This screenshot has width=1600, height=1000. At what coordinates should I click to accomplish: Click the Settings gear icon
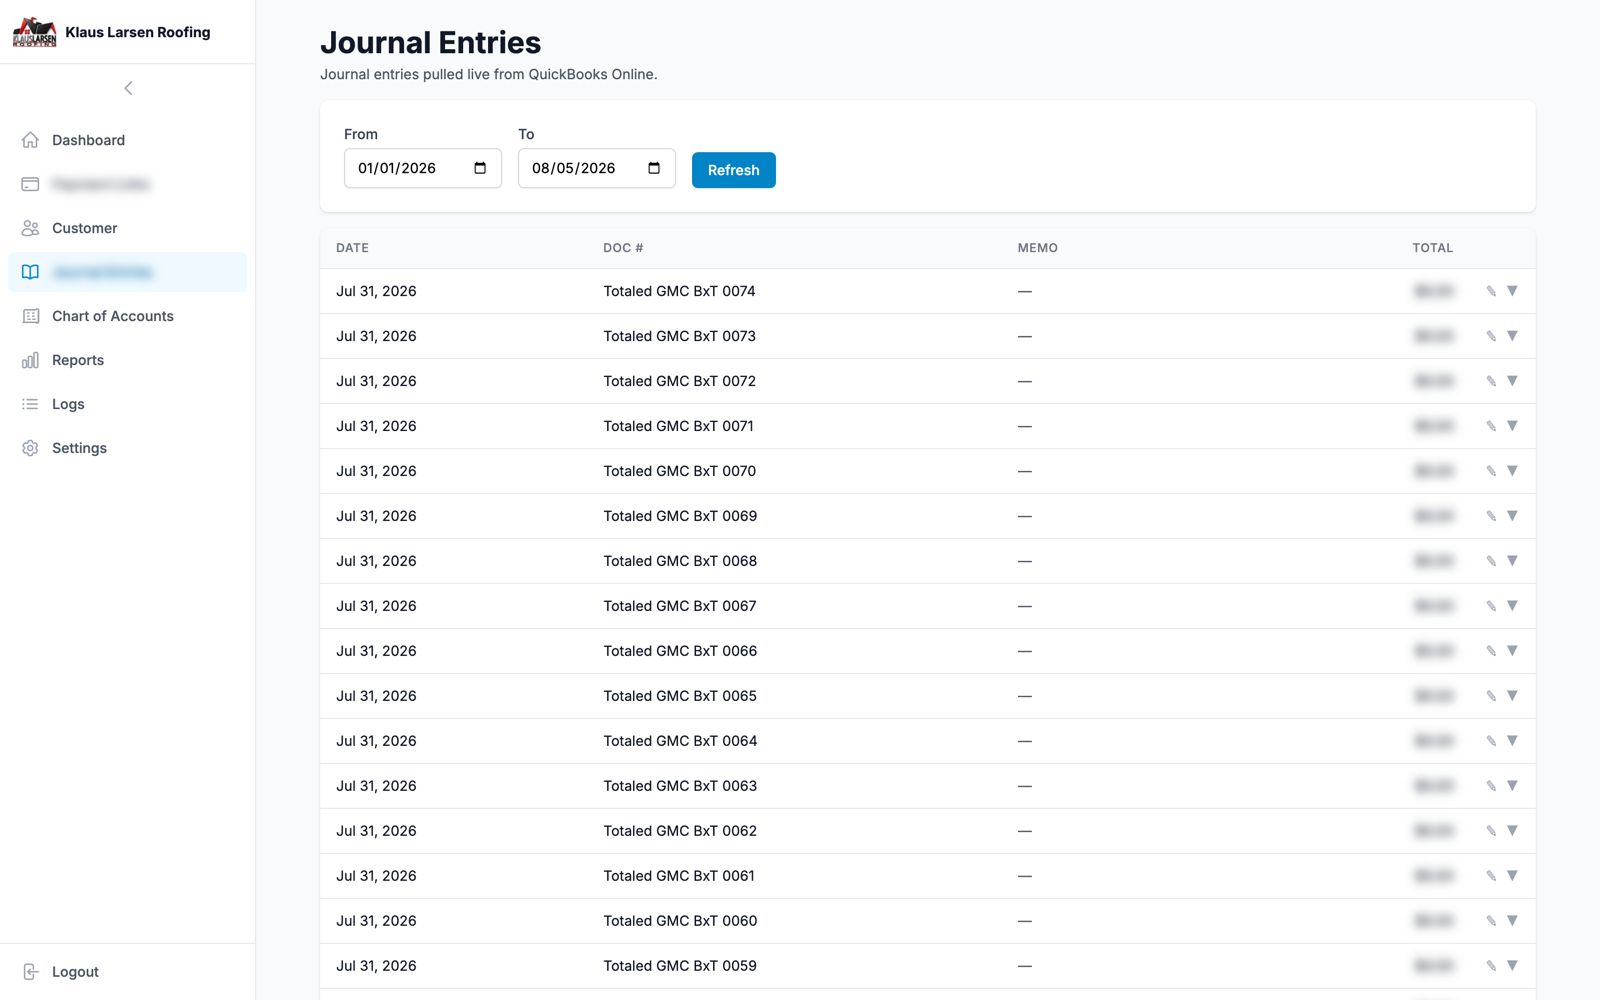30,448
